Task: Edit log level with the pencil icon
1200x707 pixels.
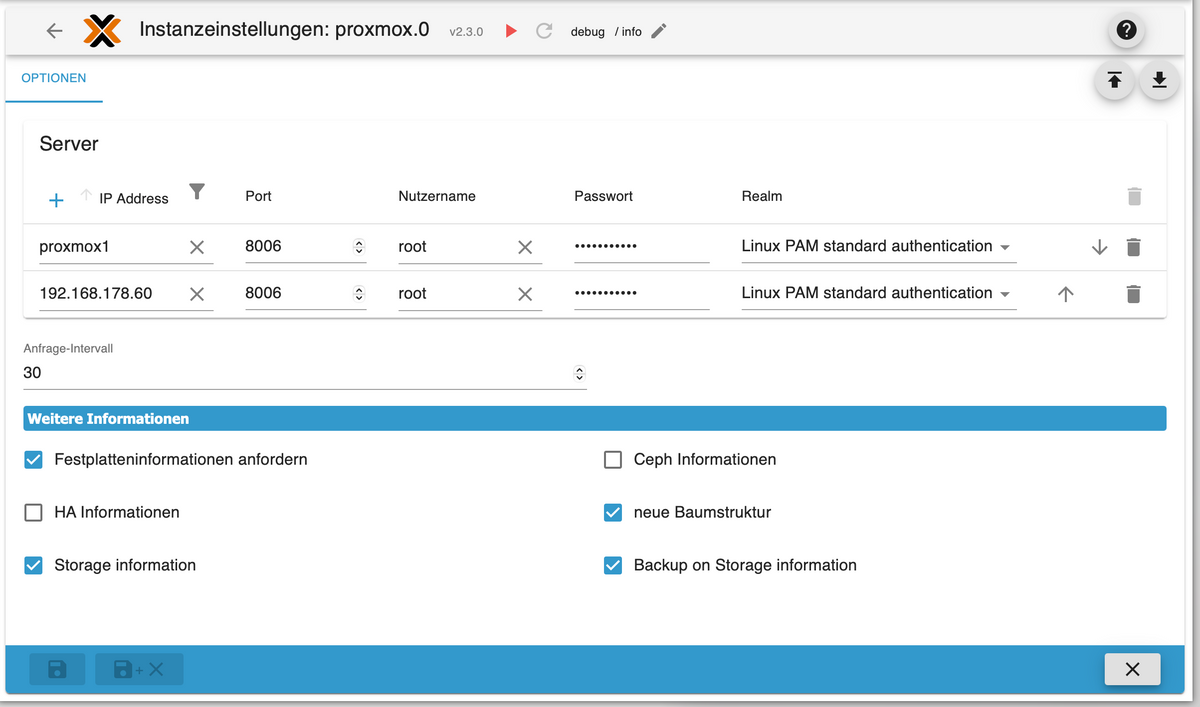Action: point(658,31)
